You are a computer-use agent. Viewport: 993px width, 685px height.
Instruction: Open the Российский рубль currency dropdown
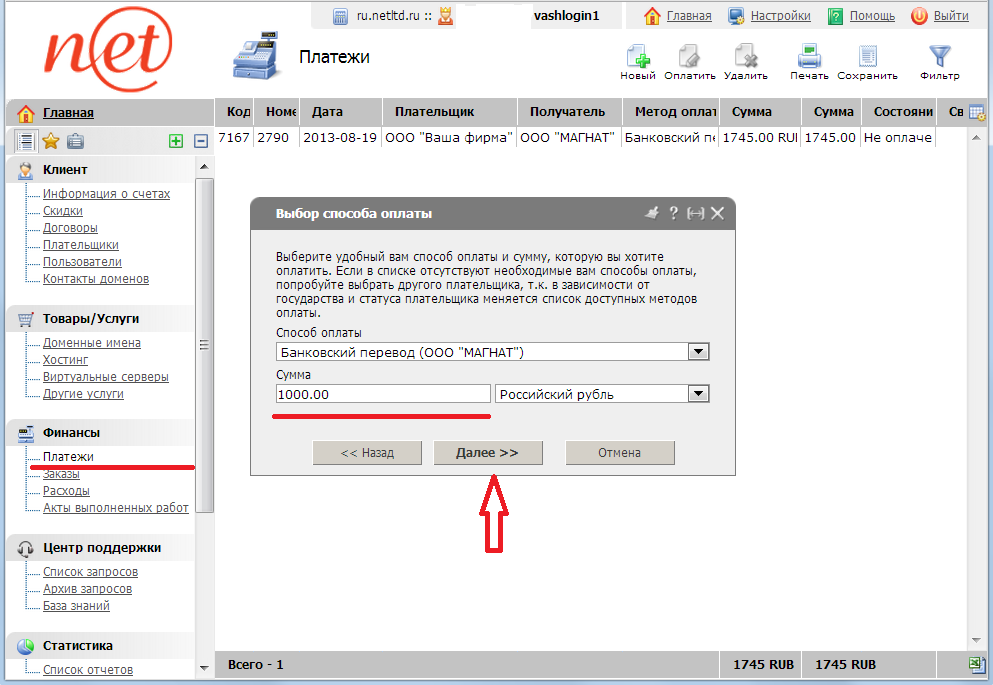[x=699, y=394]
